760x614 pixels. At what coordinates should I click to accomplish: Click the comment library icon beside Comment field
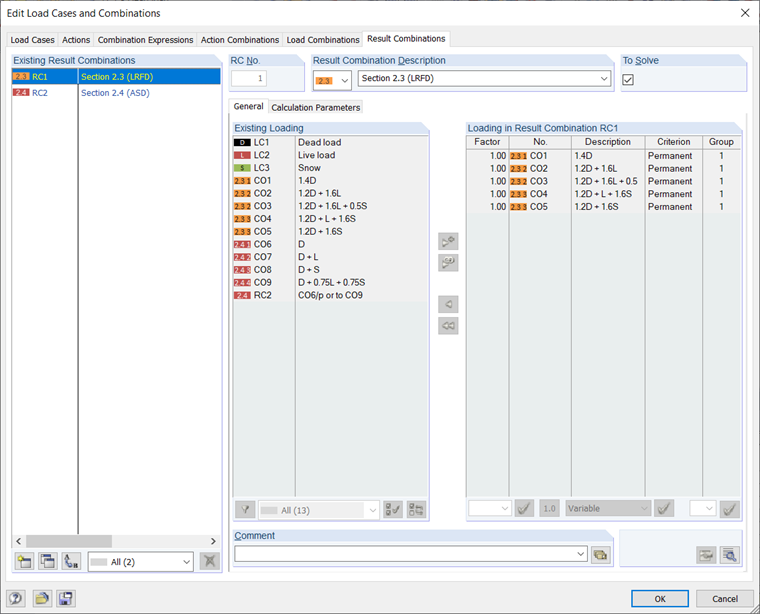[x=600, y=554]
